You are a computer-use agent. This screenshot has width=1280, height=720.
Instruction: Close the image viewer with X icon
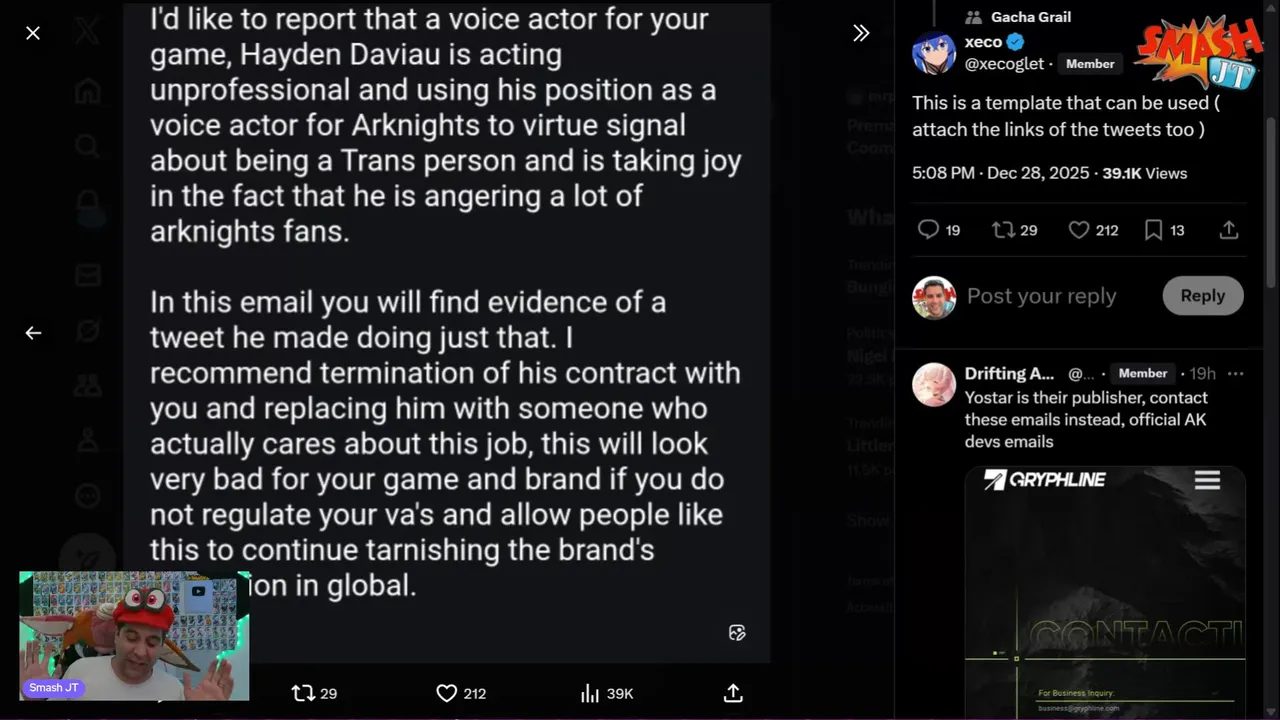point(33,33)
